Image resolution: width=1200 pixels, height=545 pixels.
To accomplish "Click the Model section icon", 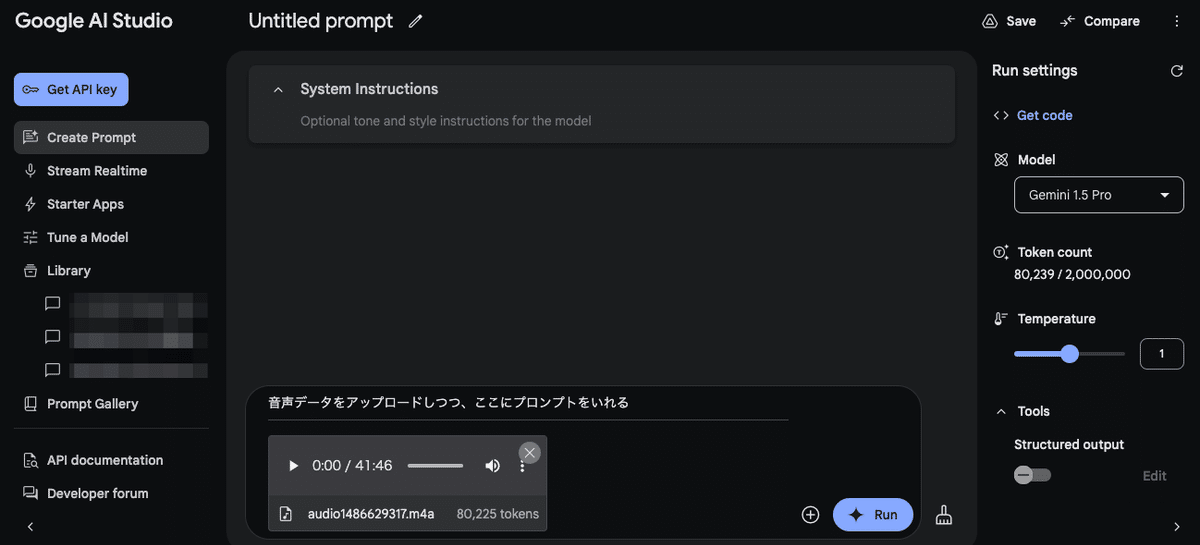I will tap(1001, 160).
